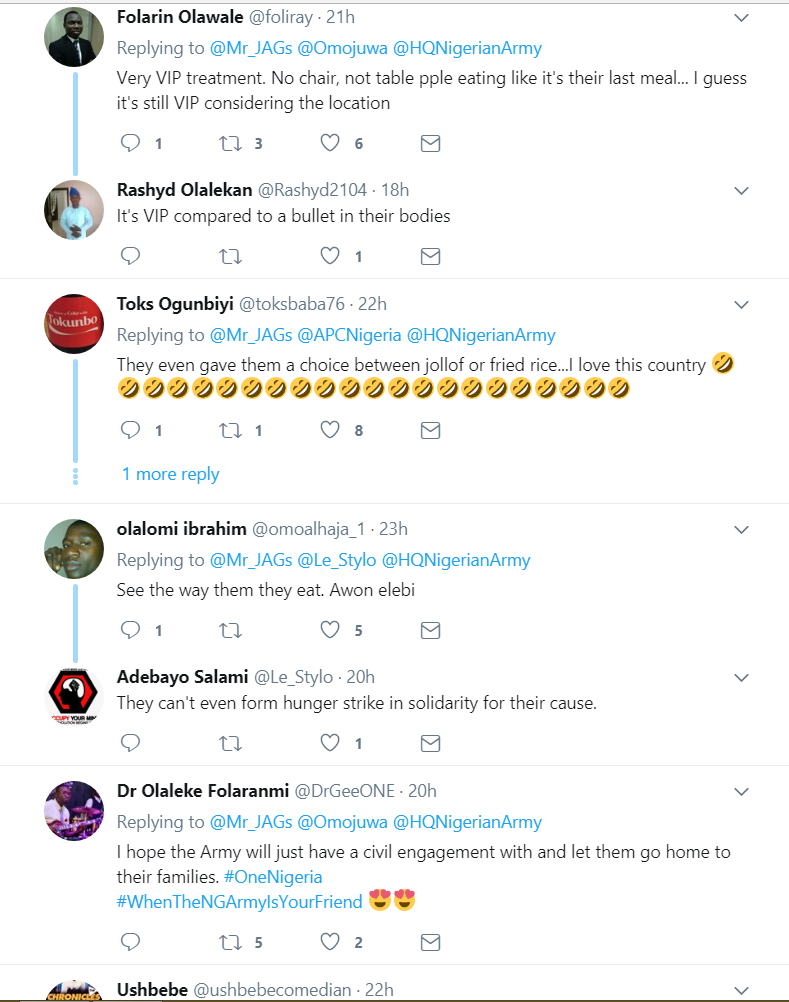Like Dr Olaleke Folaranmi's tweet
The image size is (789, 1002).
point(330,942)
